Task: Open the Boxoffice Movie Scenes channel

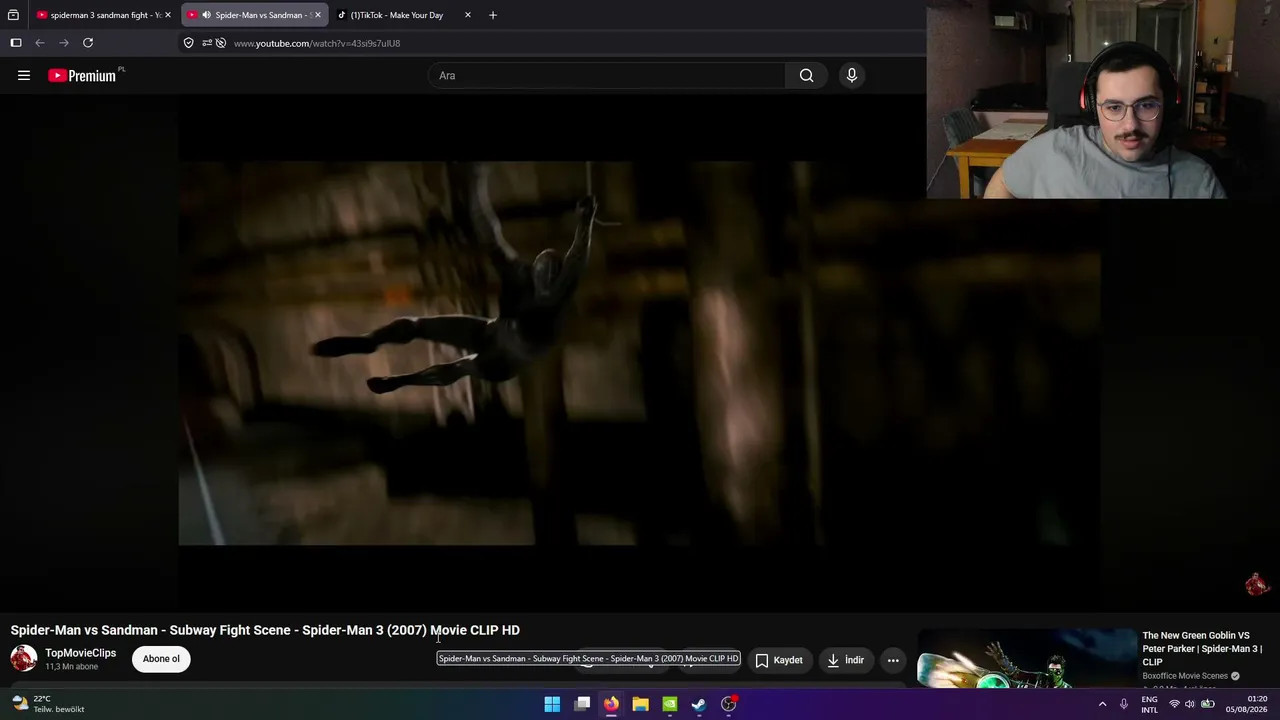Action: (1185, 676)
